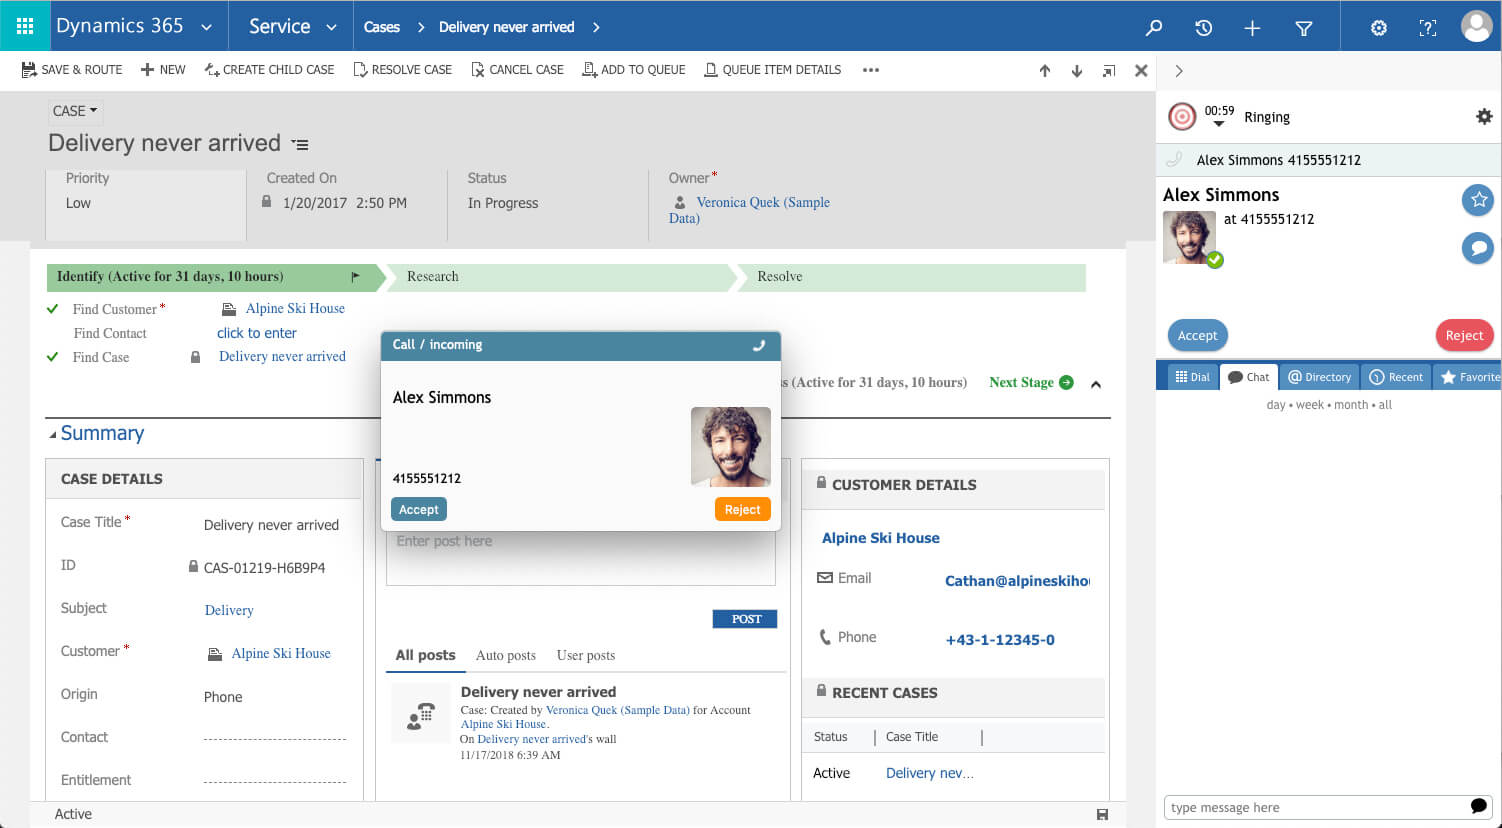Open the search magnifier in top navigation
The width and height of the screenshot is (1502, 828).
(x=1154, y=28)
